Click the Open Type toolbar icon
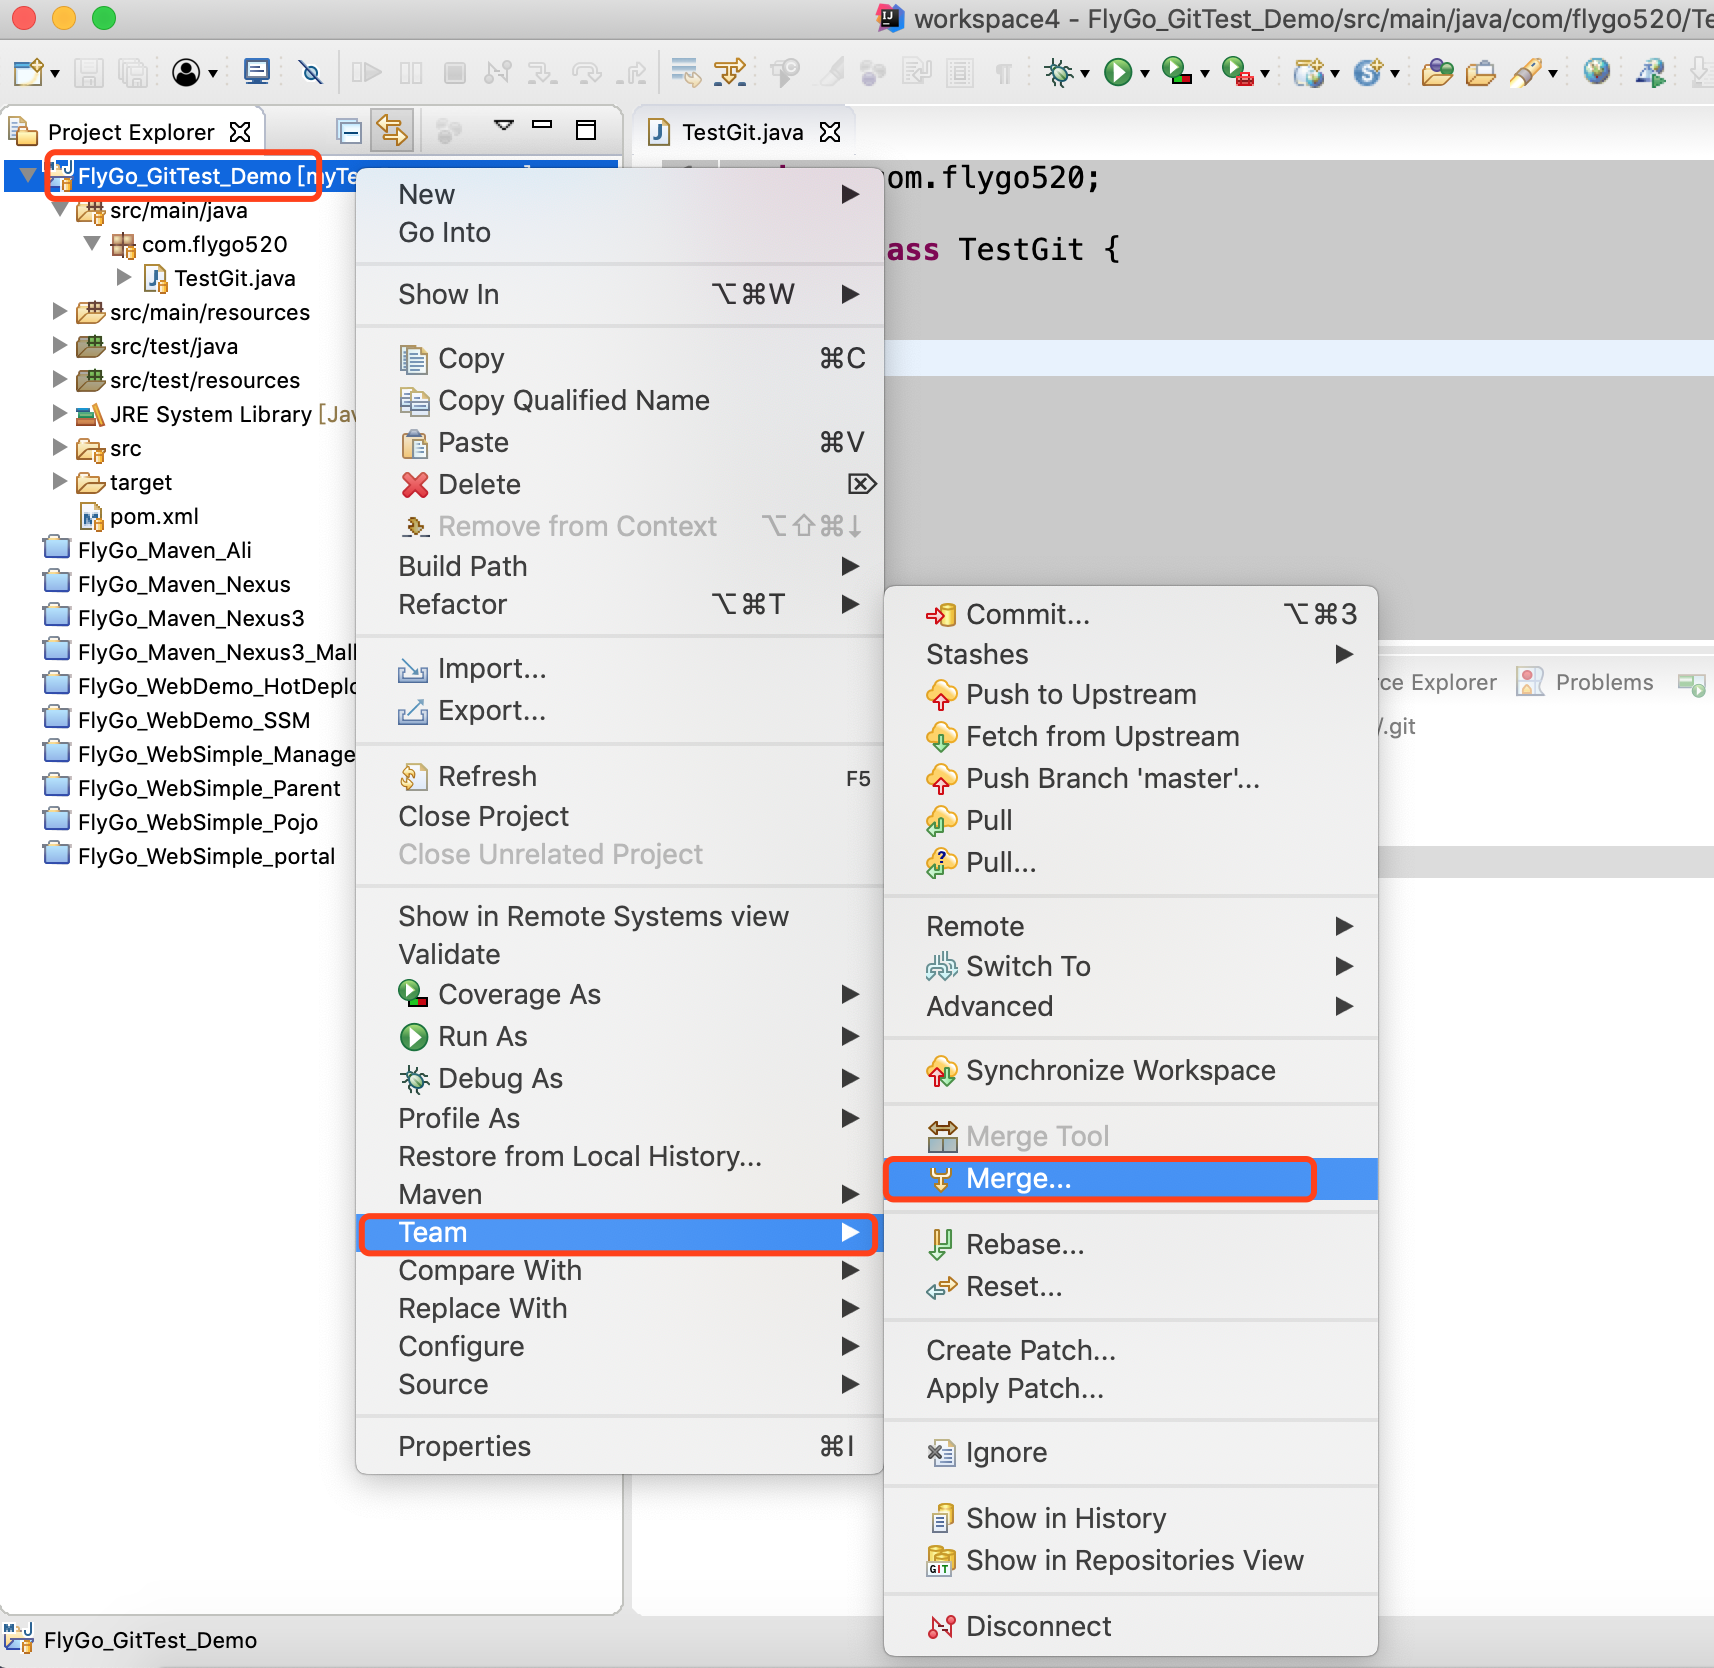This screenshot has height=1668, width=1714. 1438,72
